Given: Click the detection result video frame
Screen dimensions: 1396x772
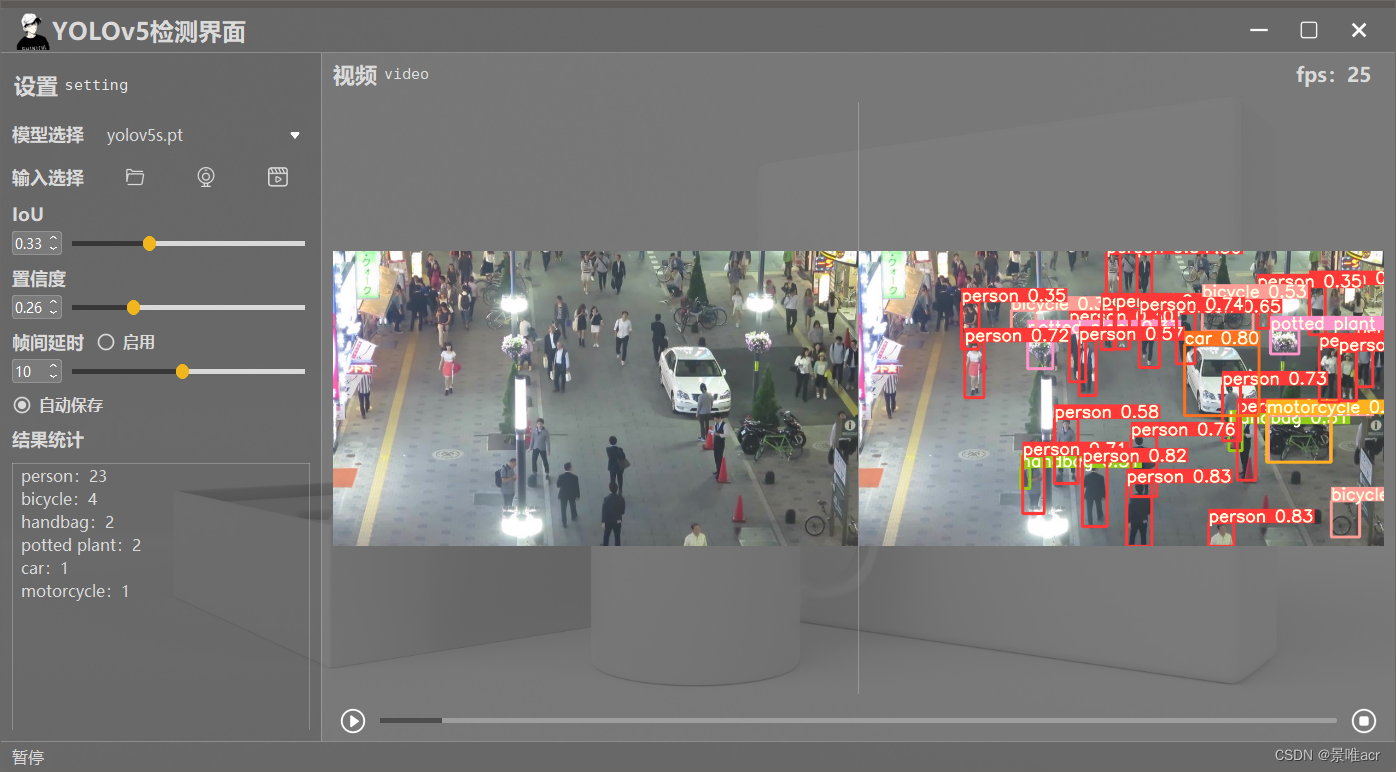Looking at the screenshot, I should pyautogui.click(x=1121, y=398).
